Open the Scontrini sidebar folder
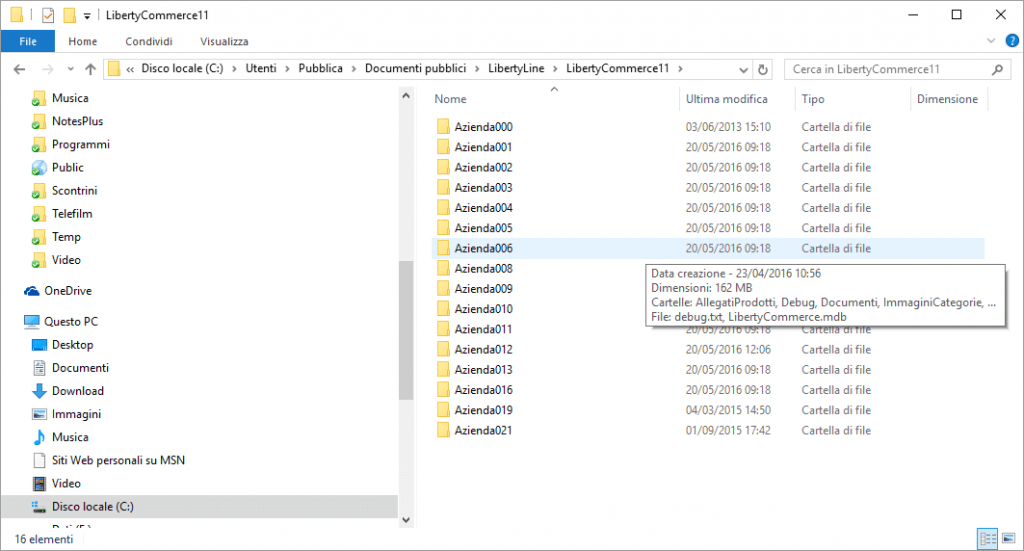 tap(74, 191)
